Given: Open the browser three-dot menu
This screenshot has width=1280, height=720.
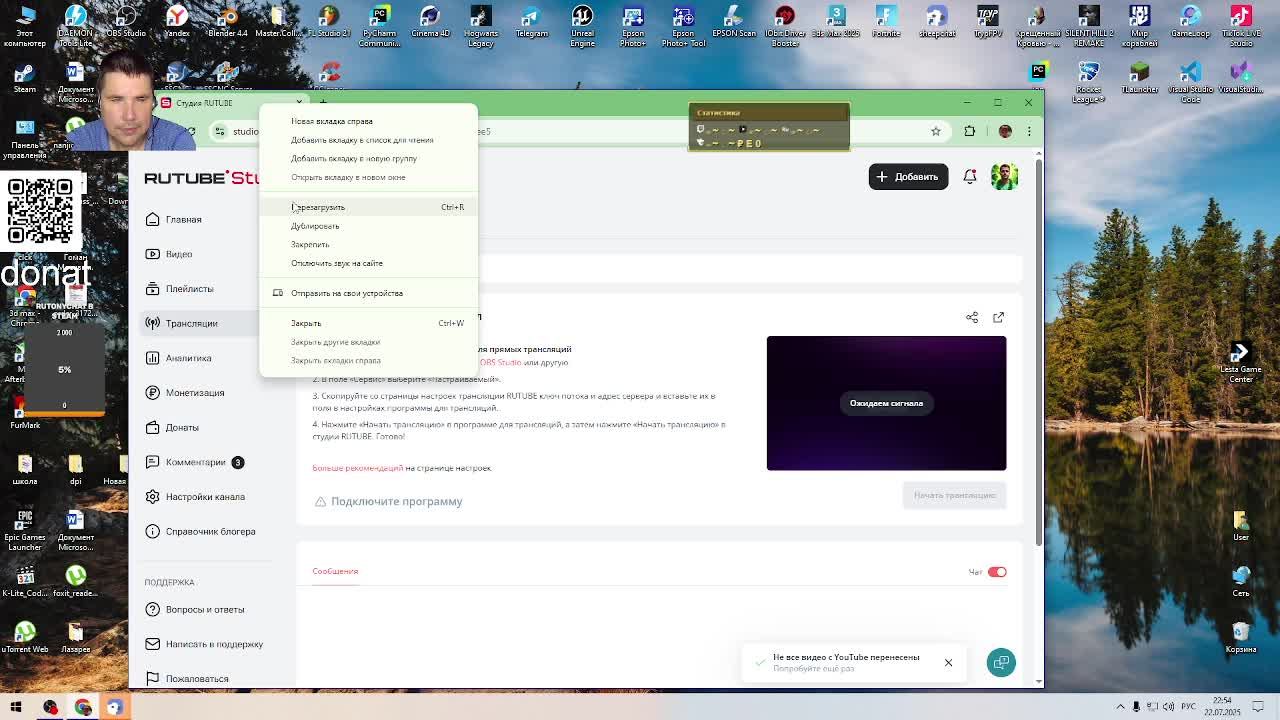Looking at the screenshot, I should click(x=1028, y=131).
